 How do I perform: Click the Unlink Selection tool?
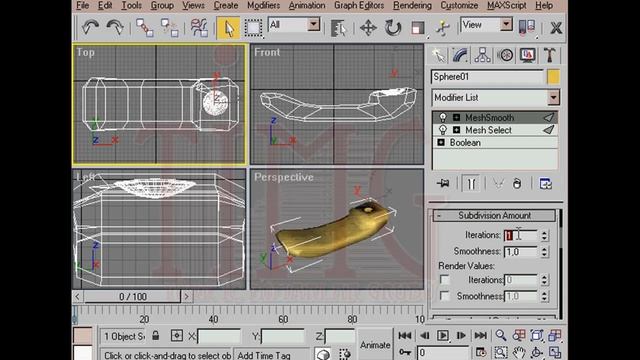[x=169, y=28]
